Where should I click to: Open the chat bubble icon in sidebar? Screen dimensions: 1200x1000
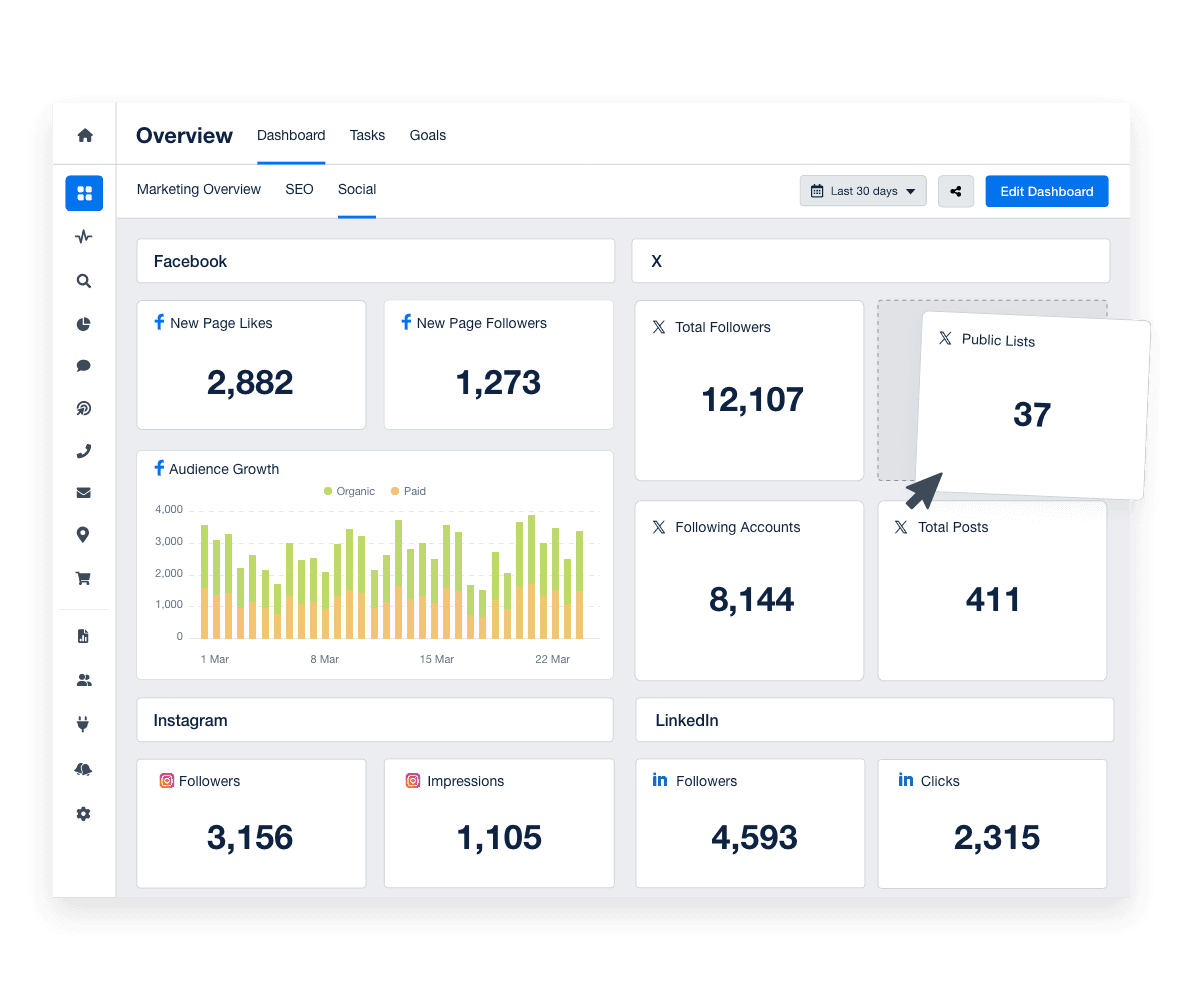point(84,366)
